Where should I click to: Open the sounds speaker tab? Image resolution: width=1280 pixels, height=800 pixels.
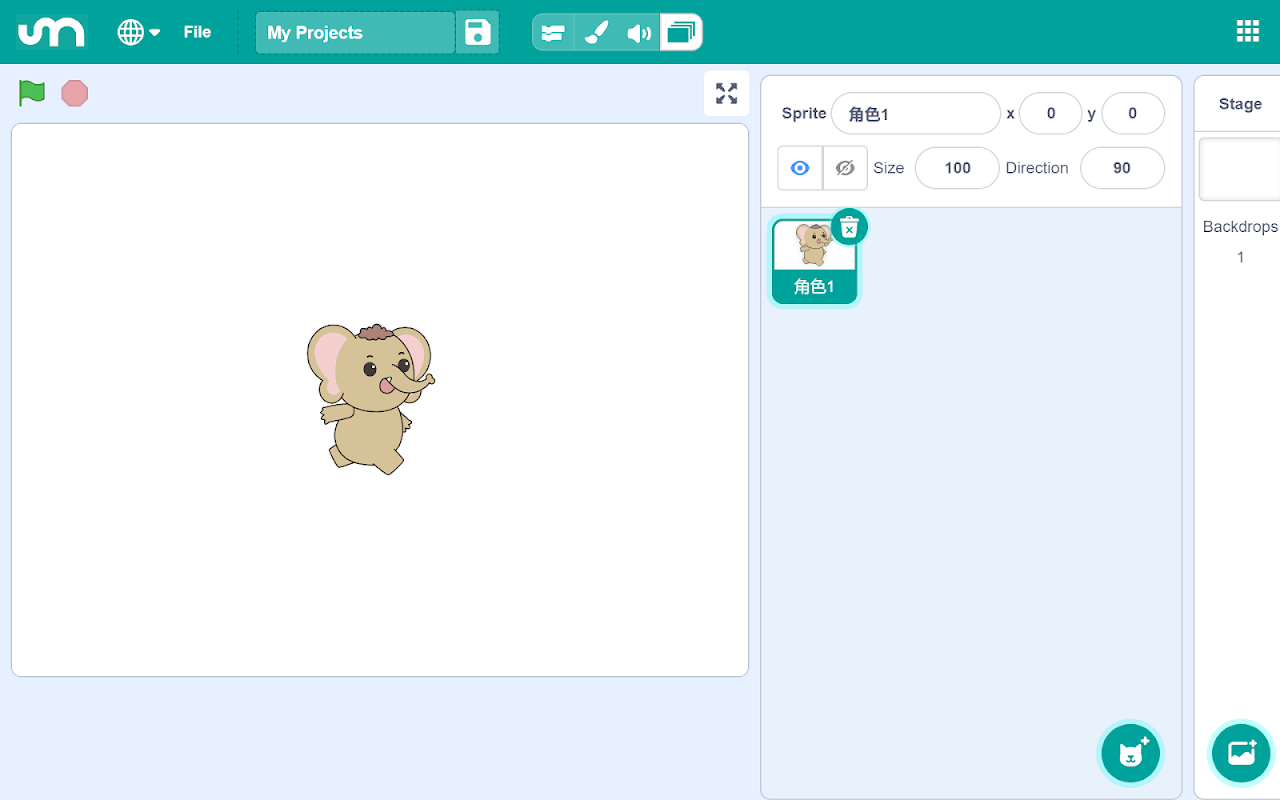[638, 33]
